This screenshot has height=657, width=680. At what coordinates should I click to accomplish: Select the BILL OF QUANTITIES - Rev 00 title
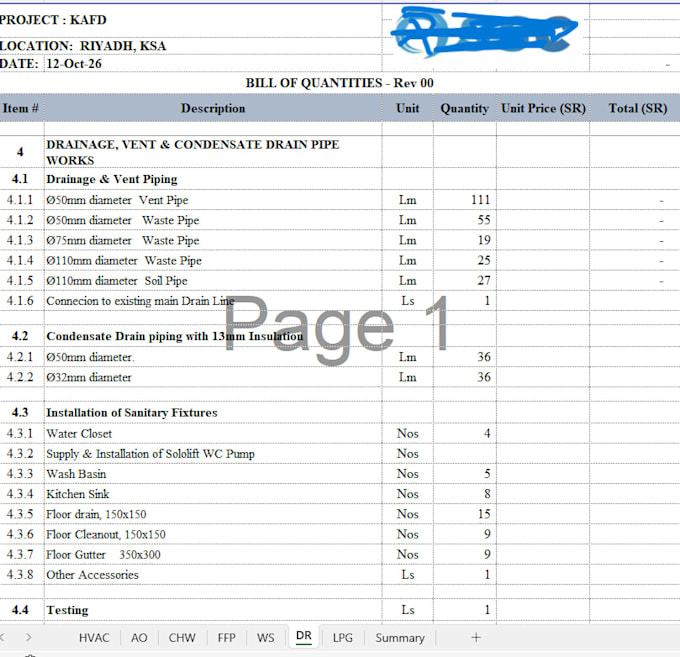pos(340,83)
